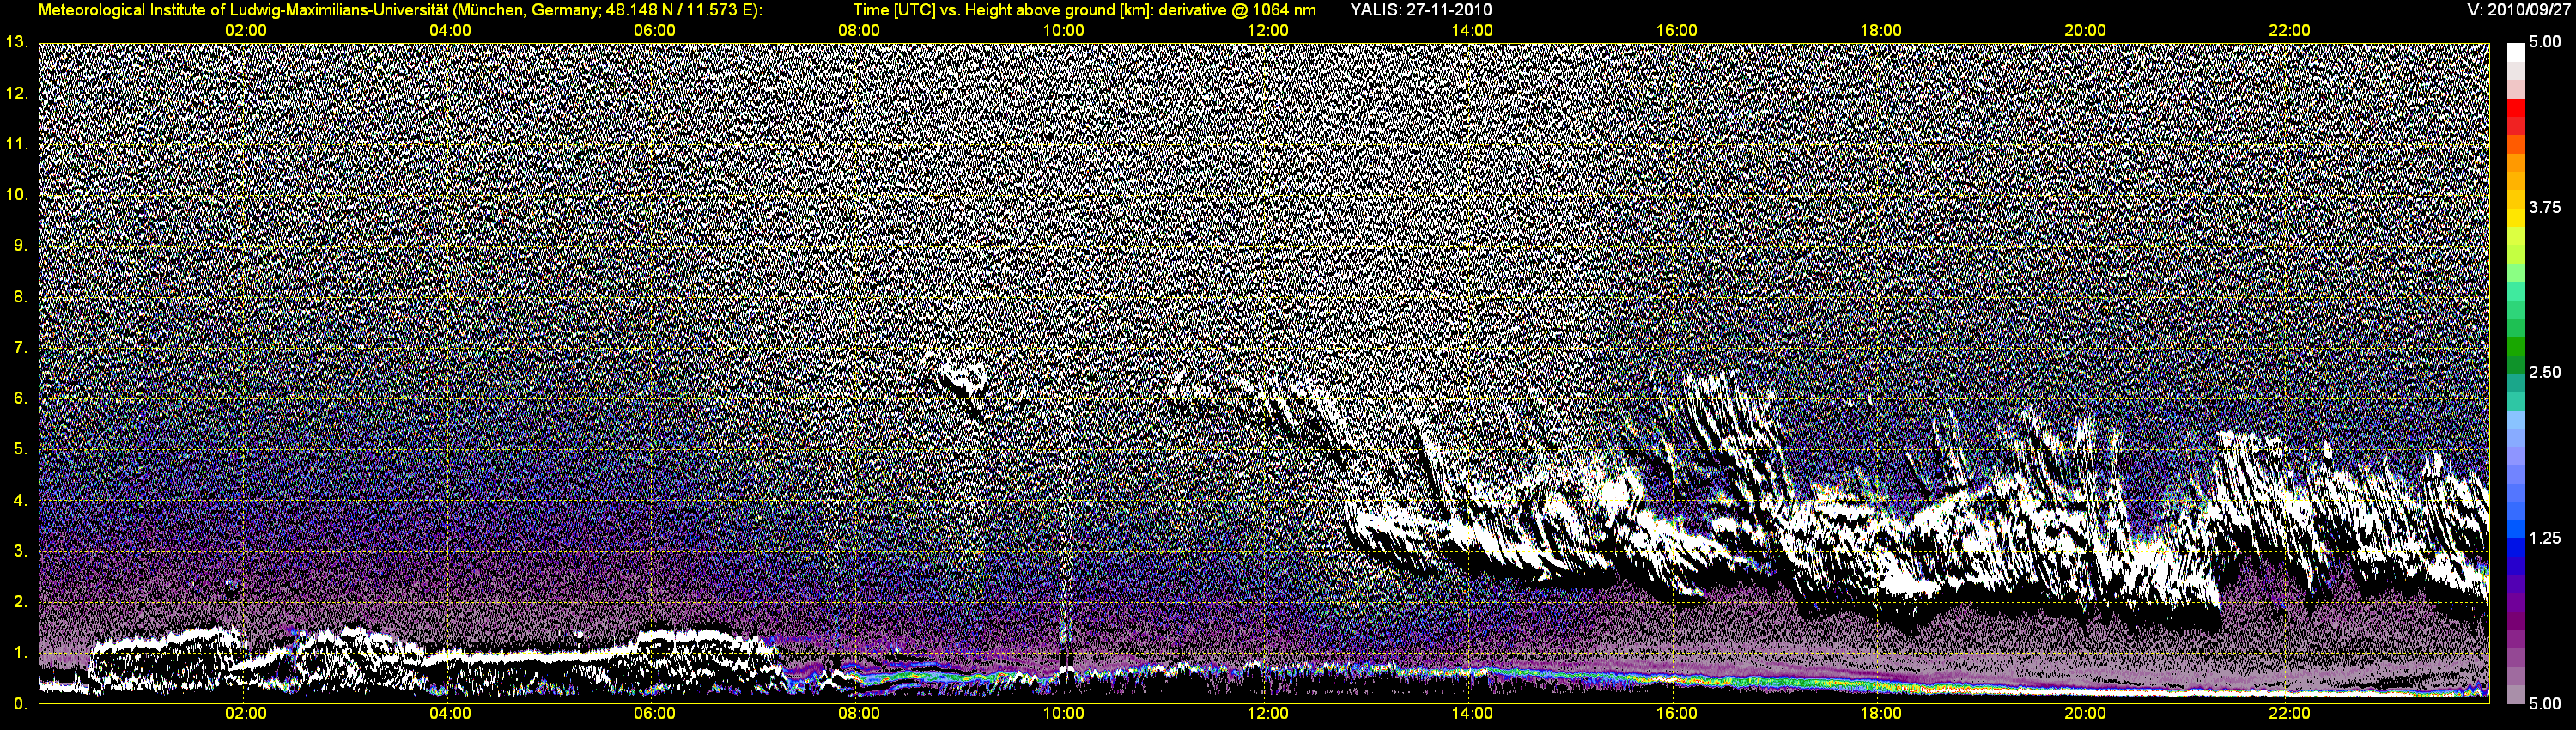The image size is (2576, 730).
Task: Click the 5.00 label below the color scale
Action: 2545,703
